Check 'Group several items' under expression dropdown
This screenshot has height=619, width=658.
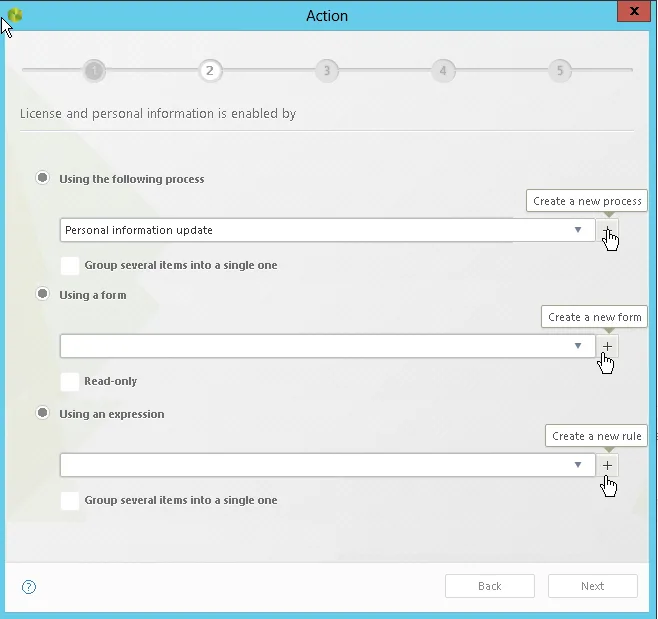tap(70, 500)
